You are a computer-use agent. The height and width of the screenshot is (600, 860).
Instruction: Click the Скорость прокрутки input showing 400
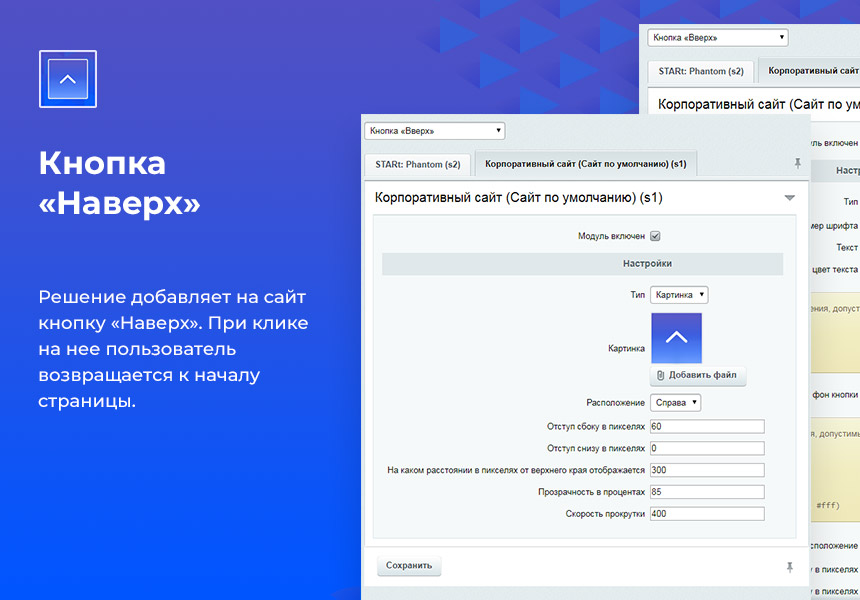707,513
